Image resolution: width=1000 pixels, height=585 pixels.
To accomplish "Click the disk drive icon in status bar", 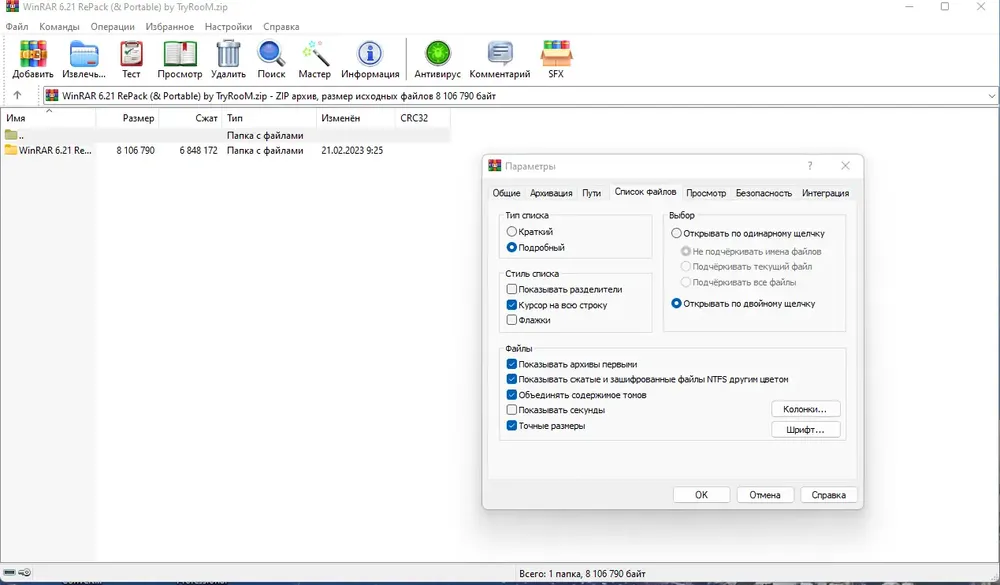I will point(10,572).
